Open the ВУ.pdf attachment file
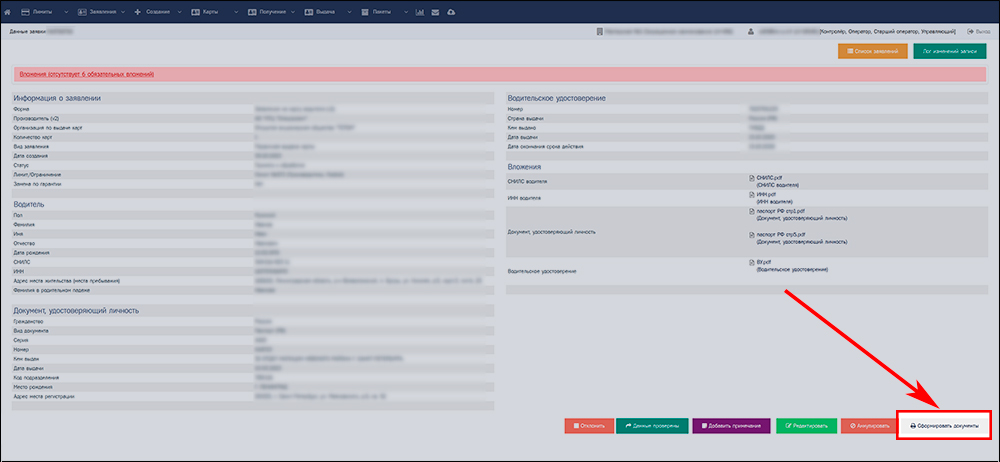Image resolution: width=1000 pixels, height=462 pixels. [x=765, y=262]
